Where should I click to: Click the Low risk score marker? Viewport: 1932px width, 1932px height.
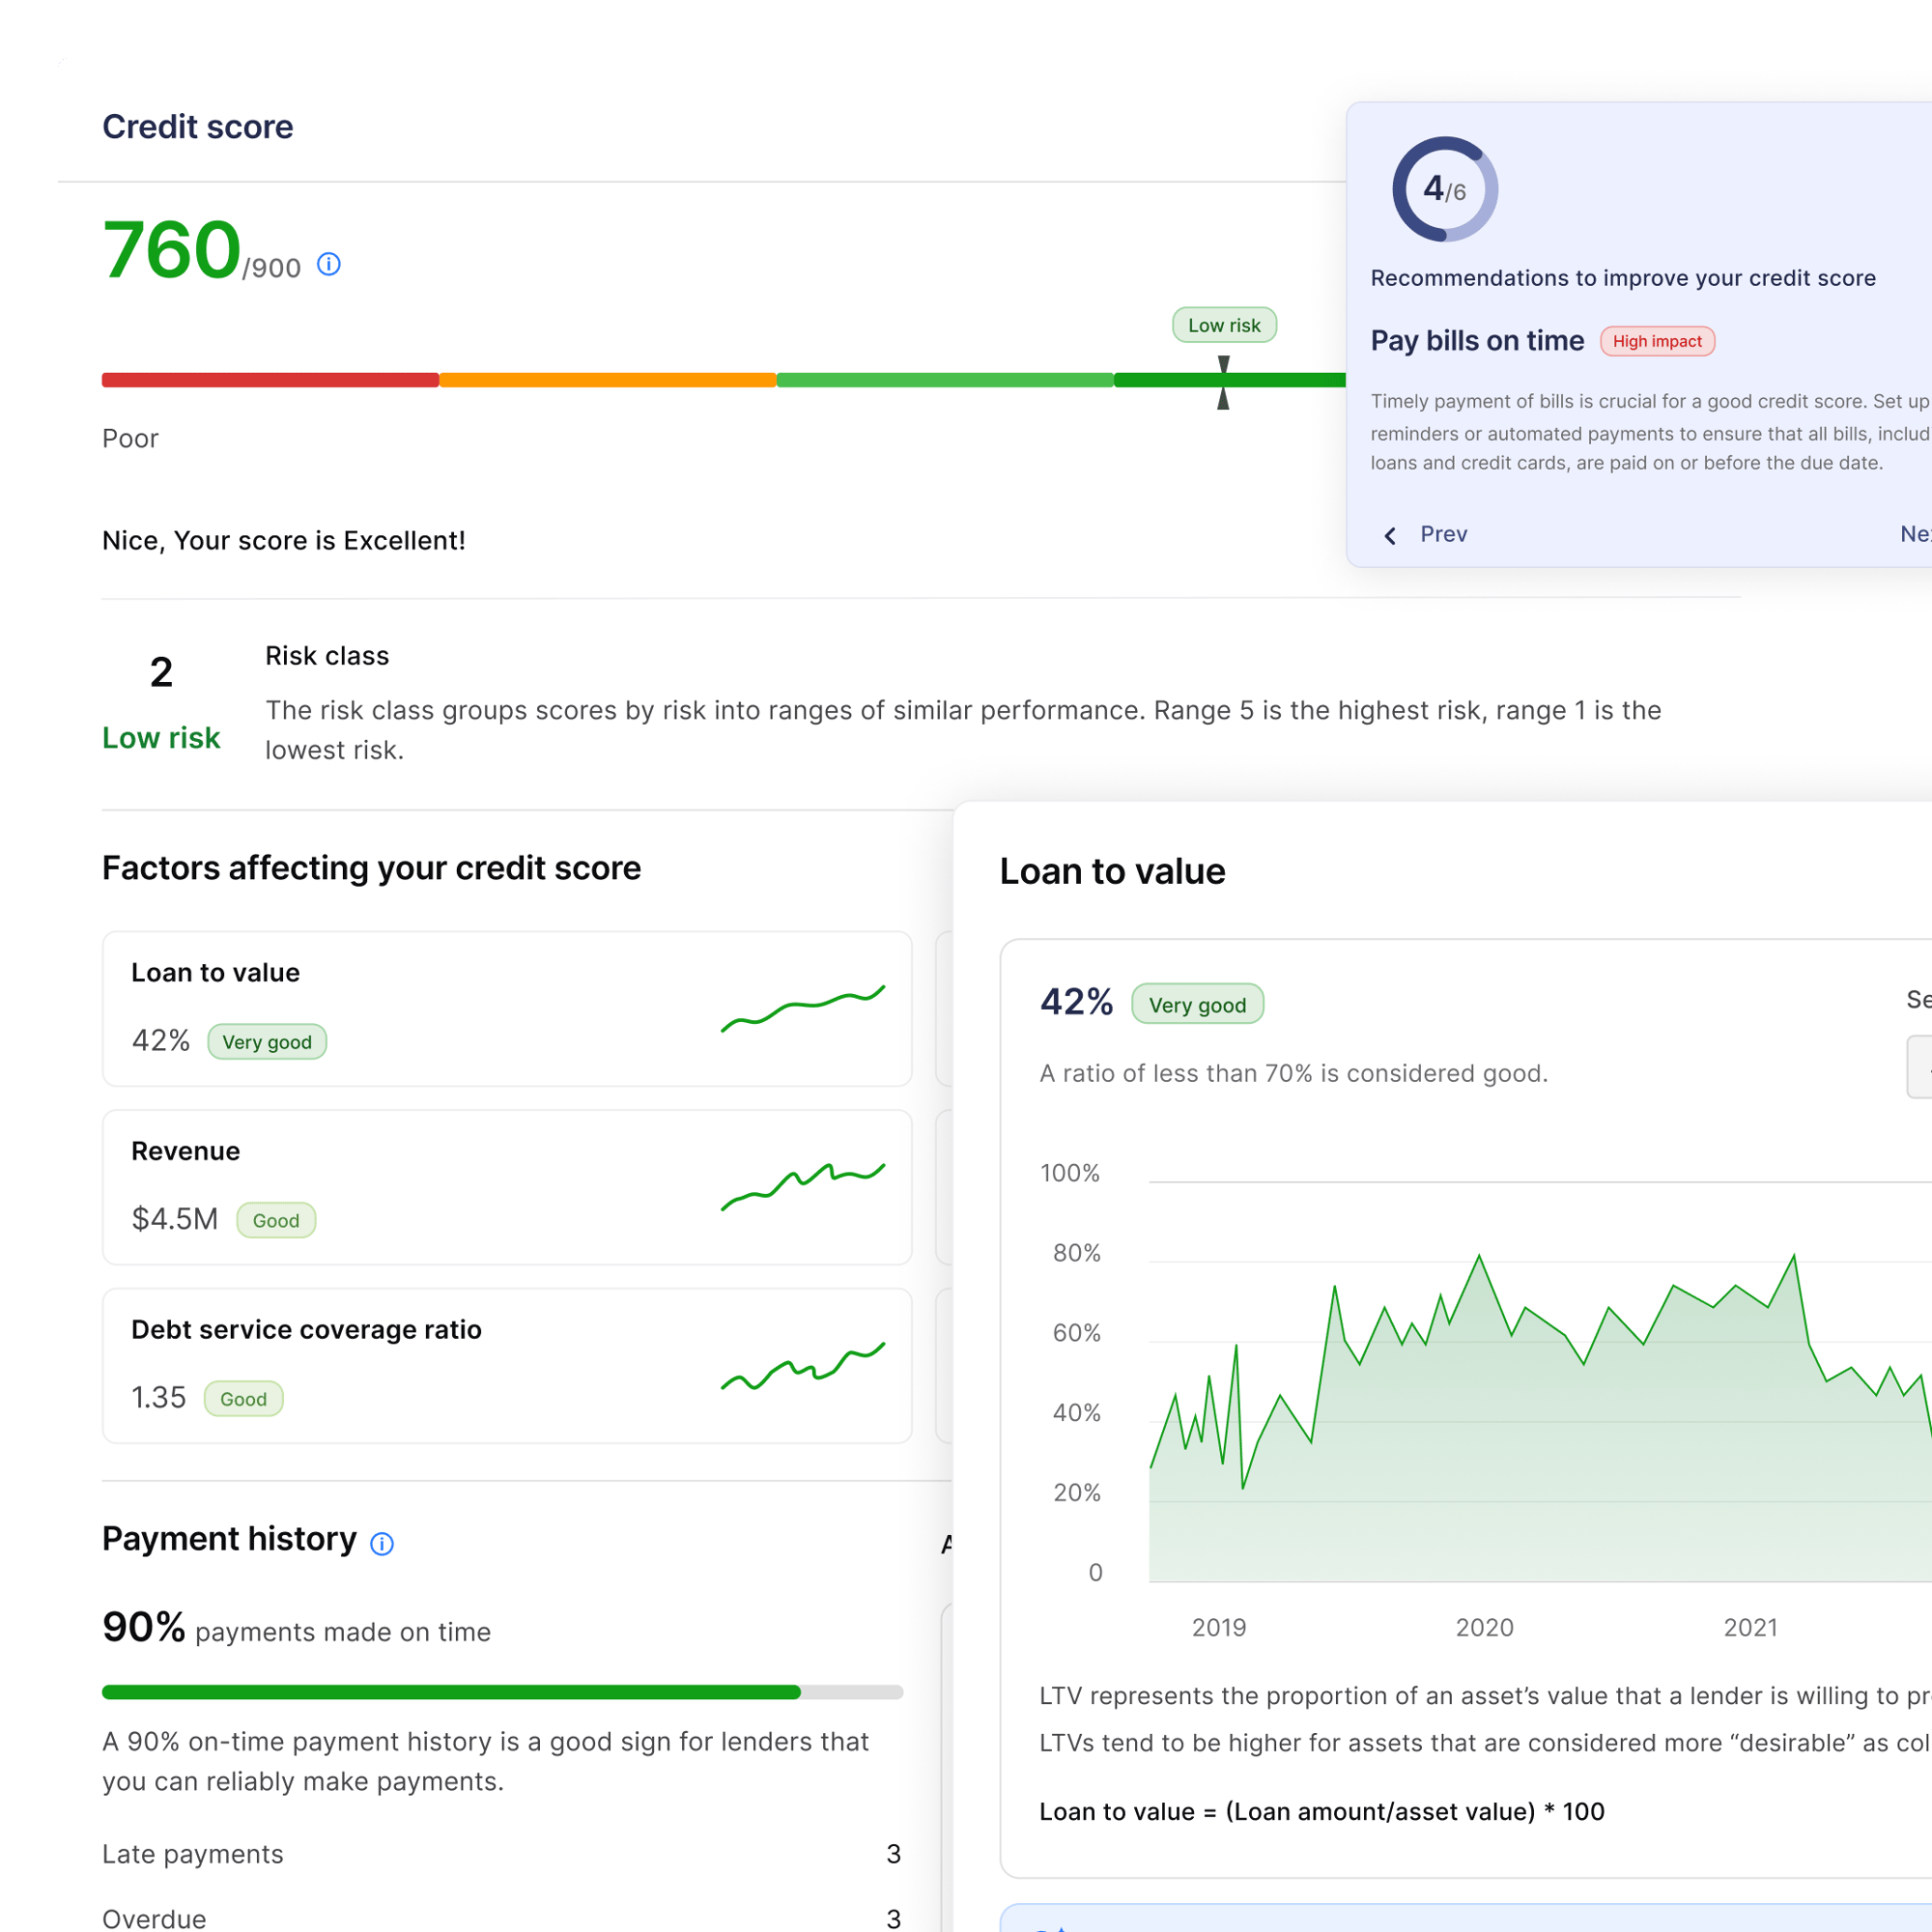[x=1223, y=382]
